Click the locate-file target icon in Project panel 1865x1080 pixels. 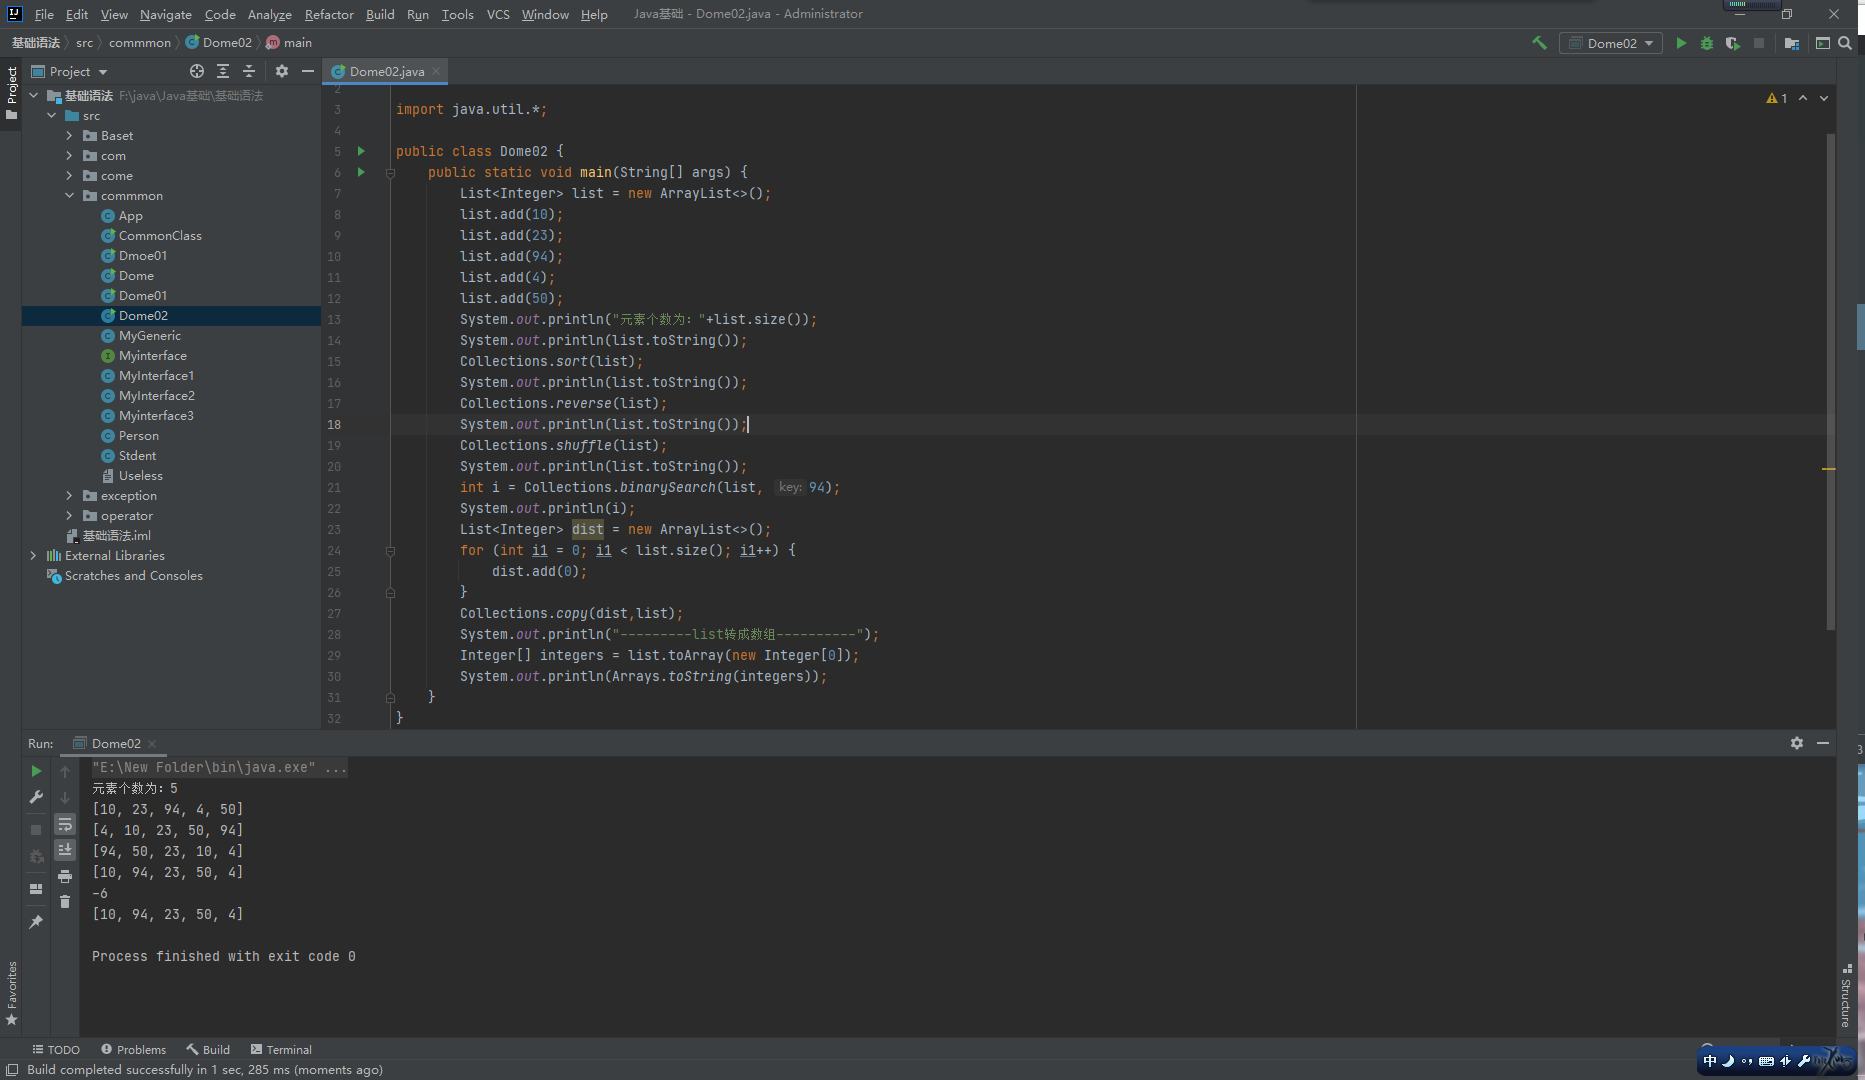[x=197, y=71]
